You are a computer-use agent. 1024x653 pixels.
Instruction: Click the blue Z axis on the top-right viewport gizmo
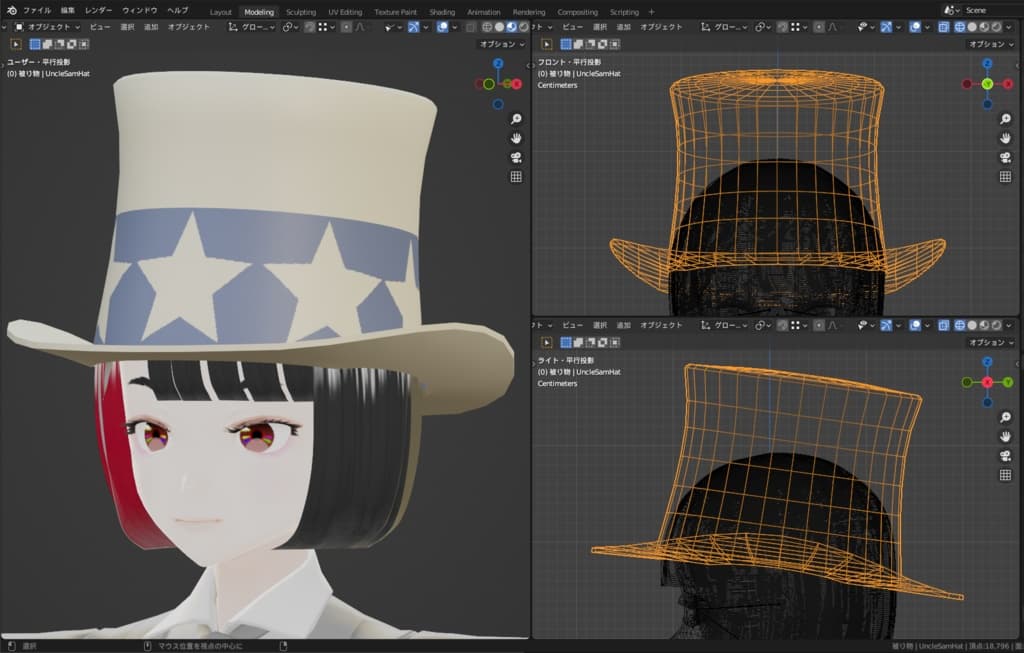[x=987, y=64]
